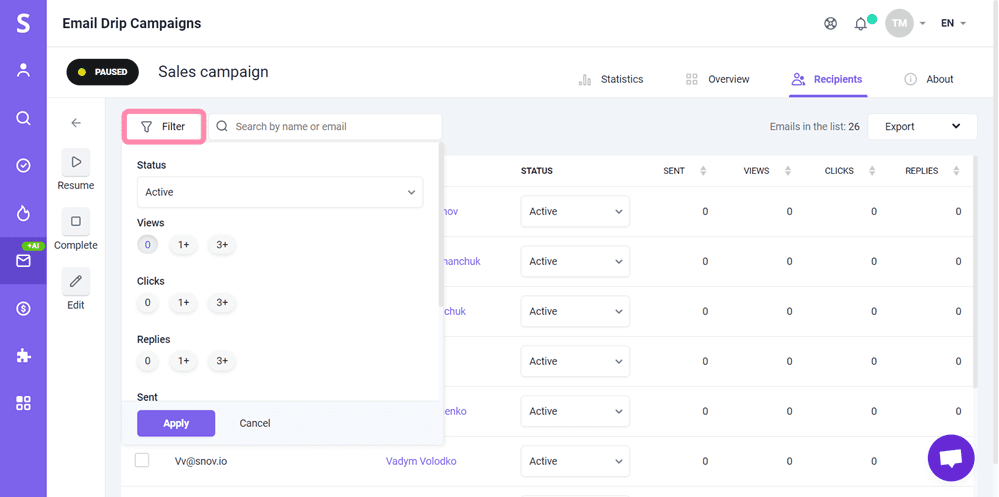Image resolution: width=999 pixels, height=497 pixels.
Task: Open the live chat widget
Action: [x=950, y=458]
